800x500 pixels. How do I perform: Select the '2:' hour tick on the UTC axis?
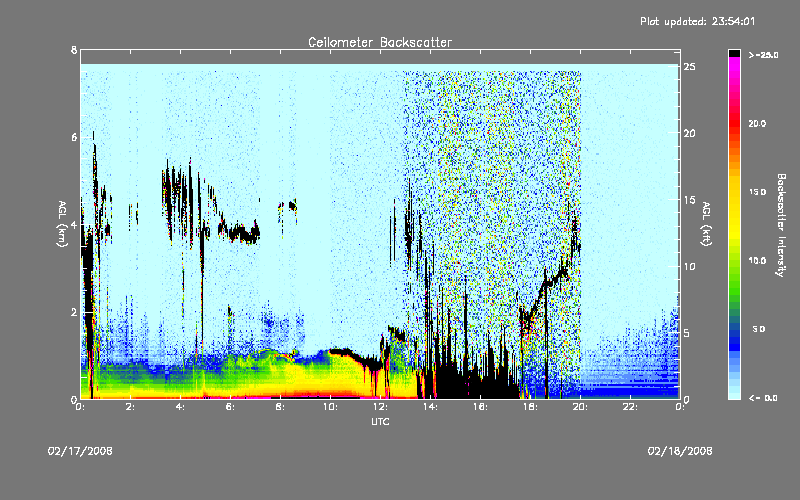click(131, 407)
